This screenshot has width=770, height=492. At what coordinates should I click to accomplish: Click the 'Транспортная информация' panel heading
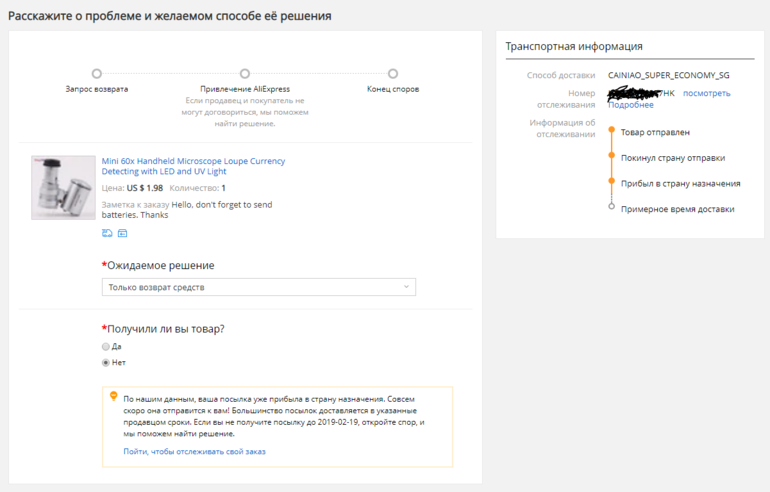574,46
